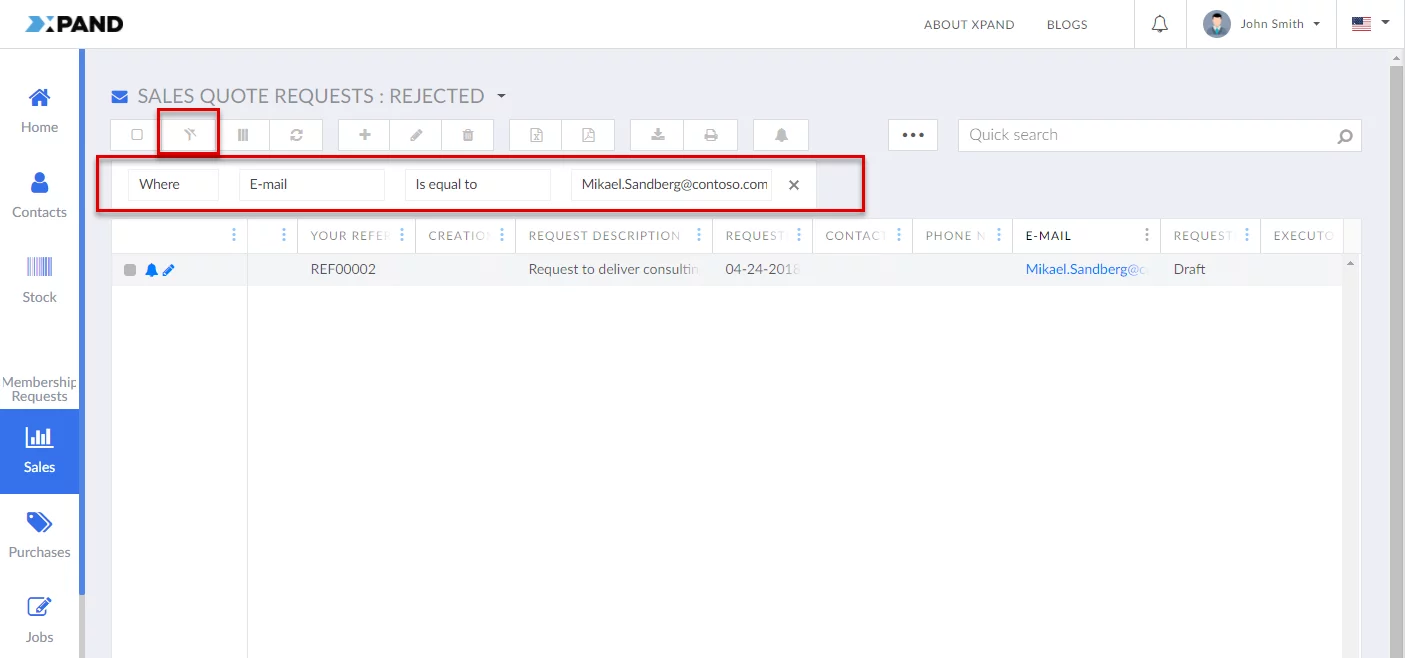
Task: Select the REF00002 row checkbox
Action: 130,270
